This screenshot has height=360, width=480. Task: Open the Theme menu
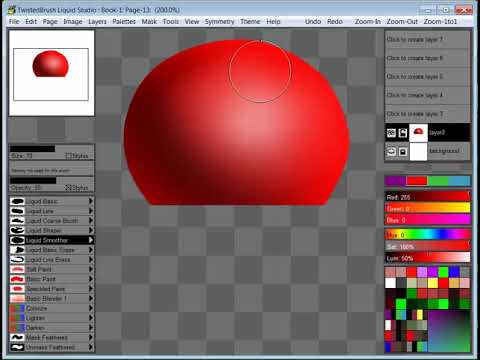click(250, 22)
